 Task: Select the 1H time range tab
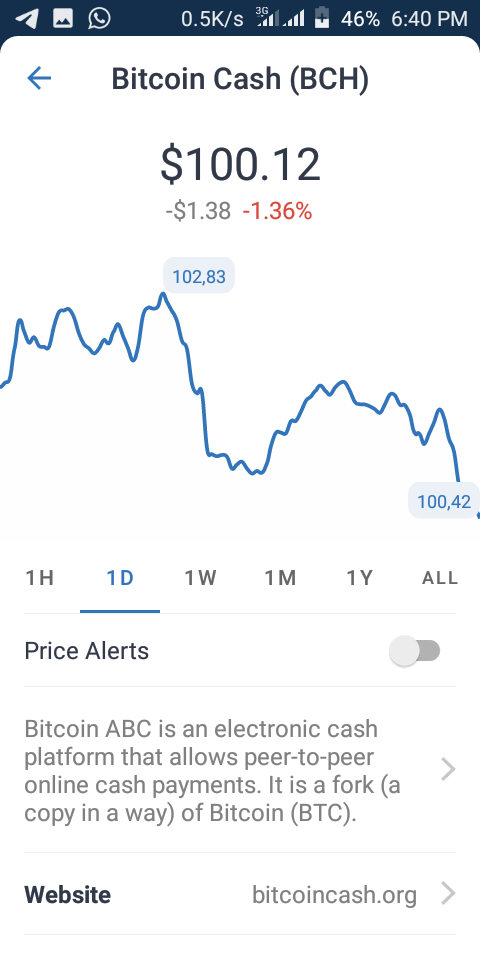pyautogui.click(x=40, y=578)
